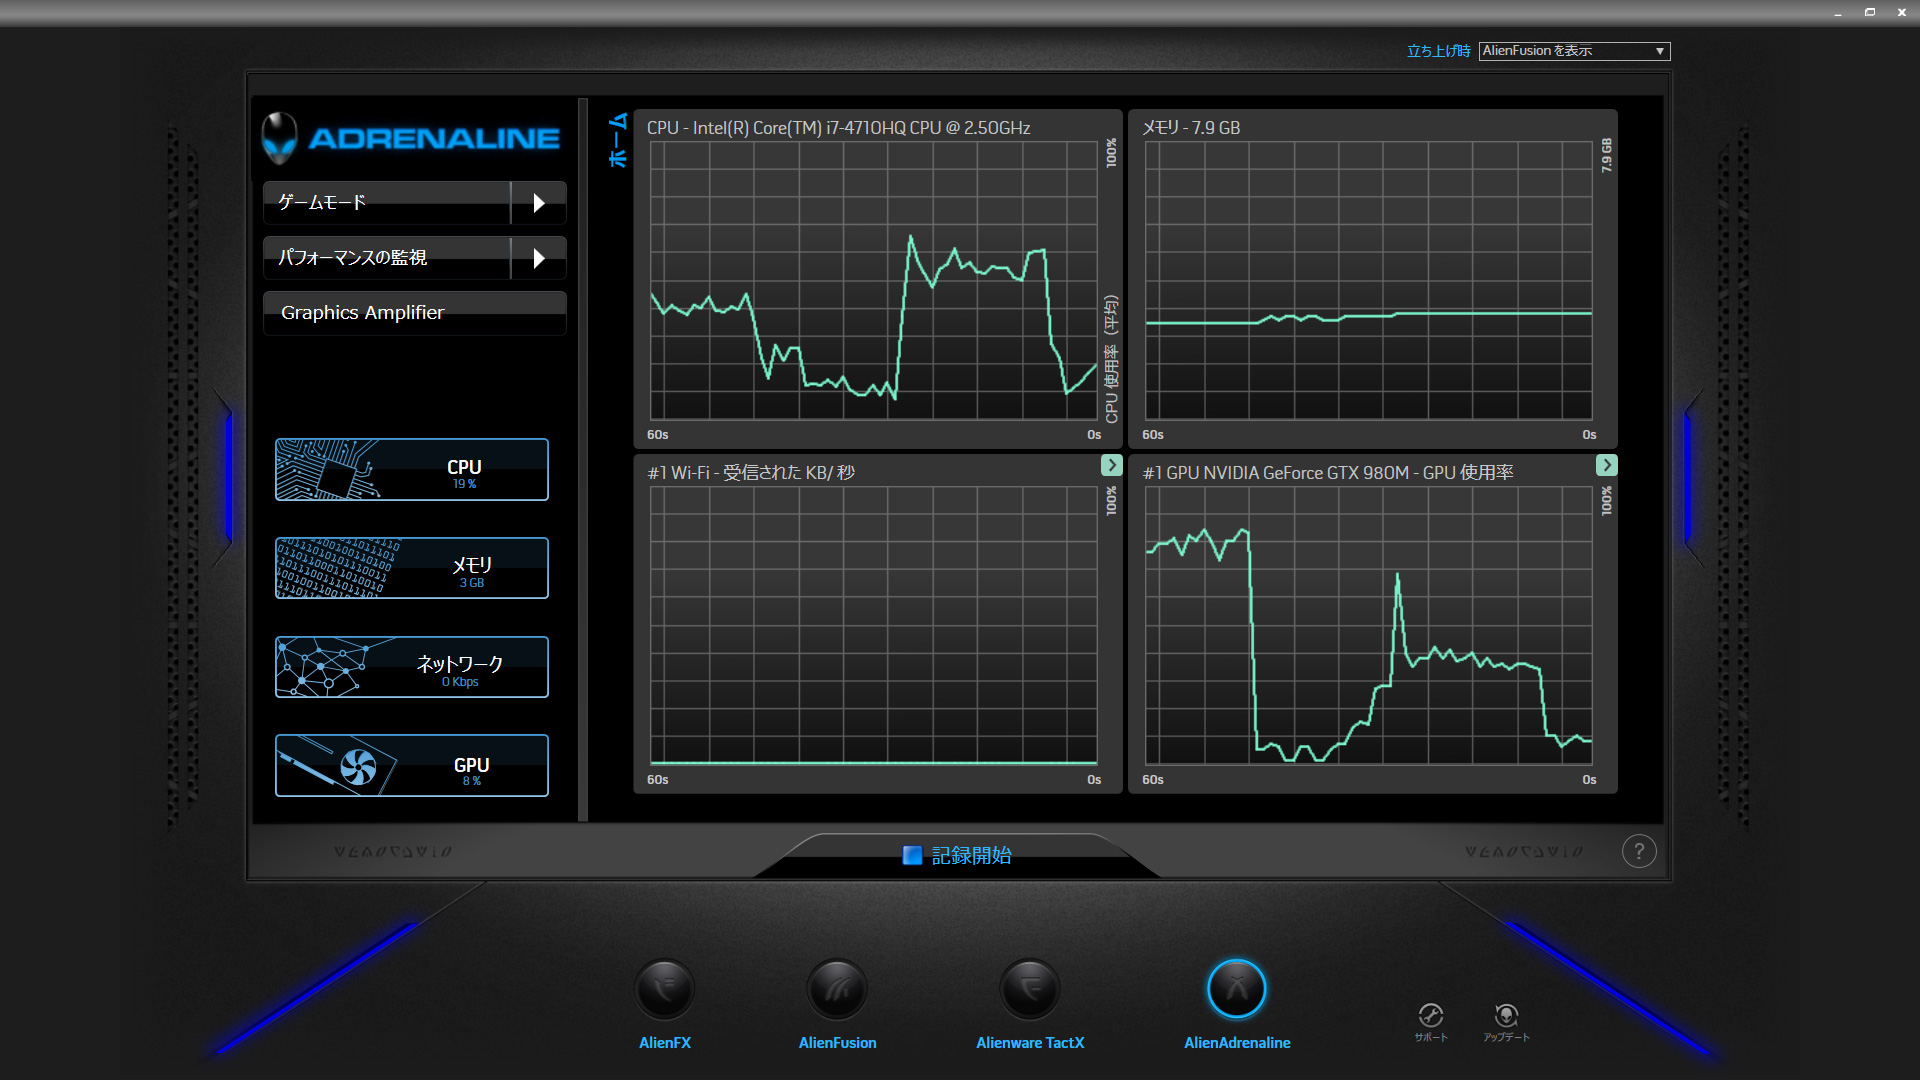
Task: Click the update (アップデート) alien icon
Action: (1506, 1016)
